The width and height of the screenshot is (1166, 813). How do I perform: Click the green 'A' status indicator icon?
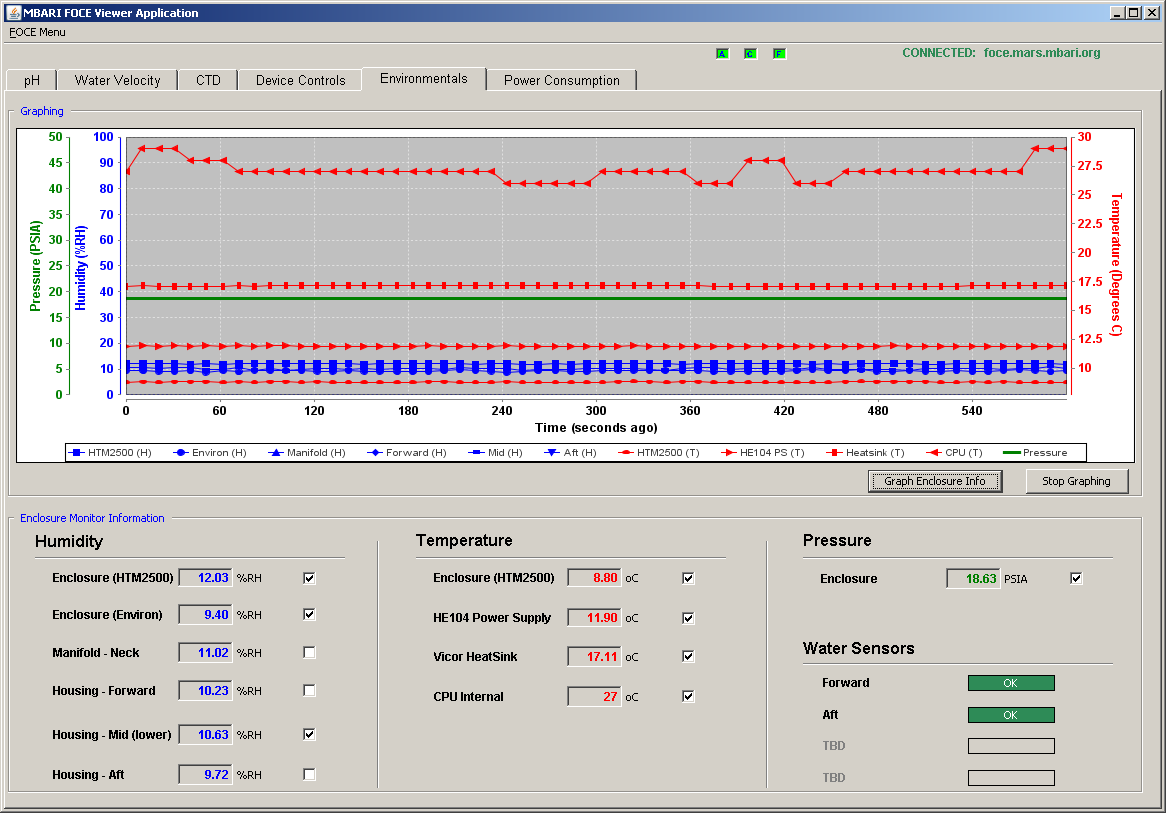tap(722, 54)
